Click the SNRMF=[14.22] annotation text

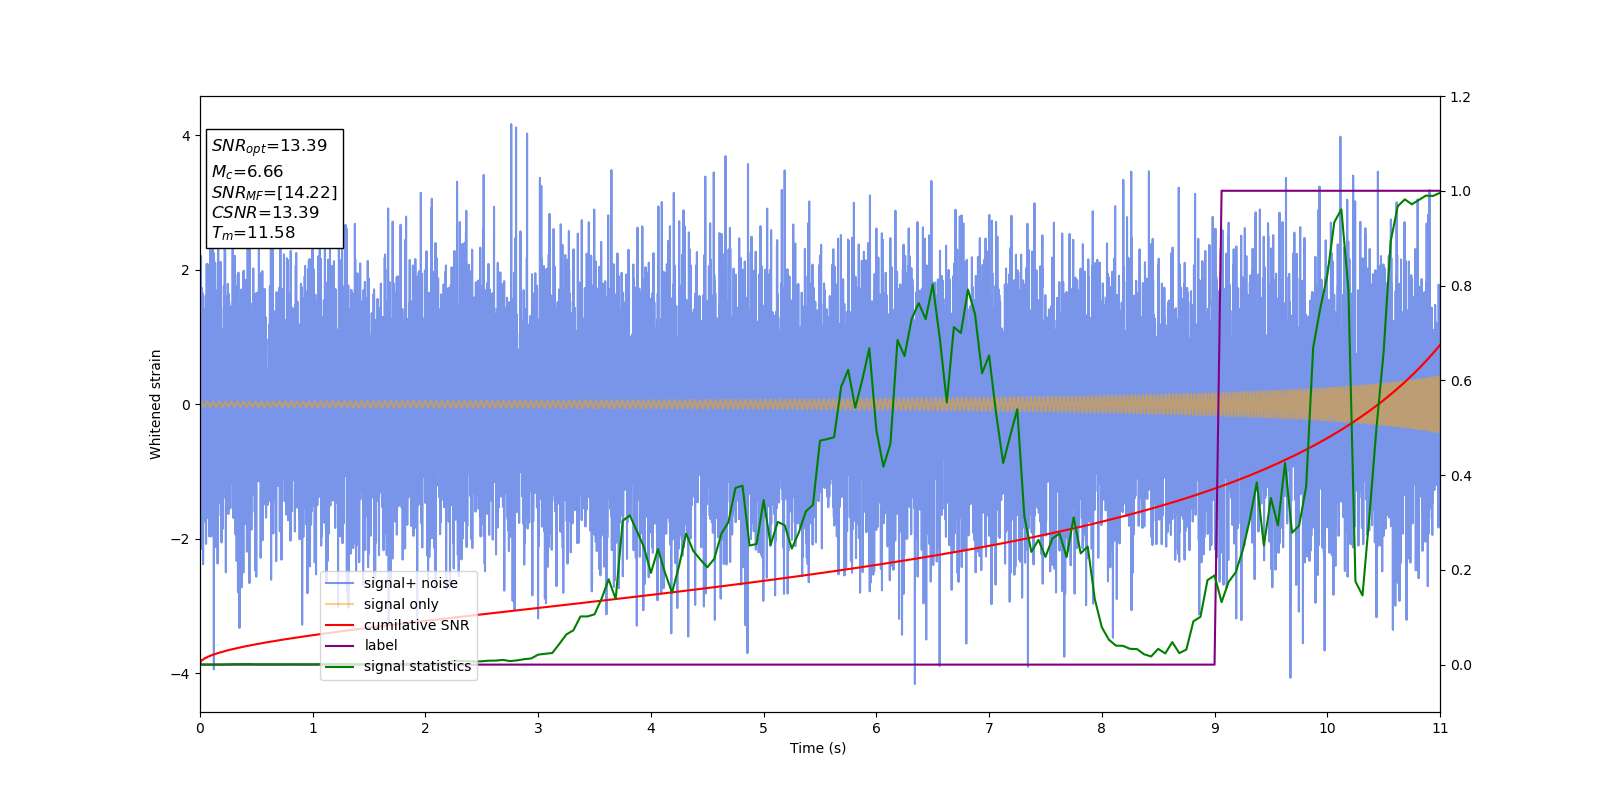point(274,192)
